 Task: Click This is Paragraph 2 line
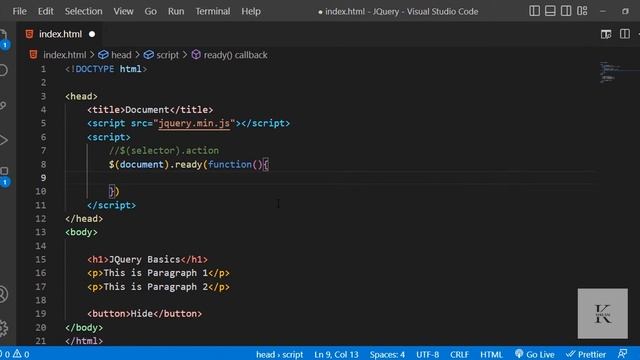point(158,287)
